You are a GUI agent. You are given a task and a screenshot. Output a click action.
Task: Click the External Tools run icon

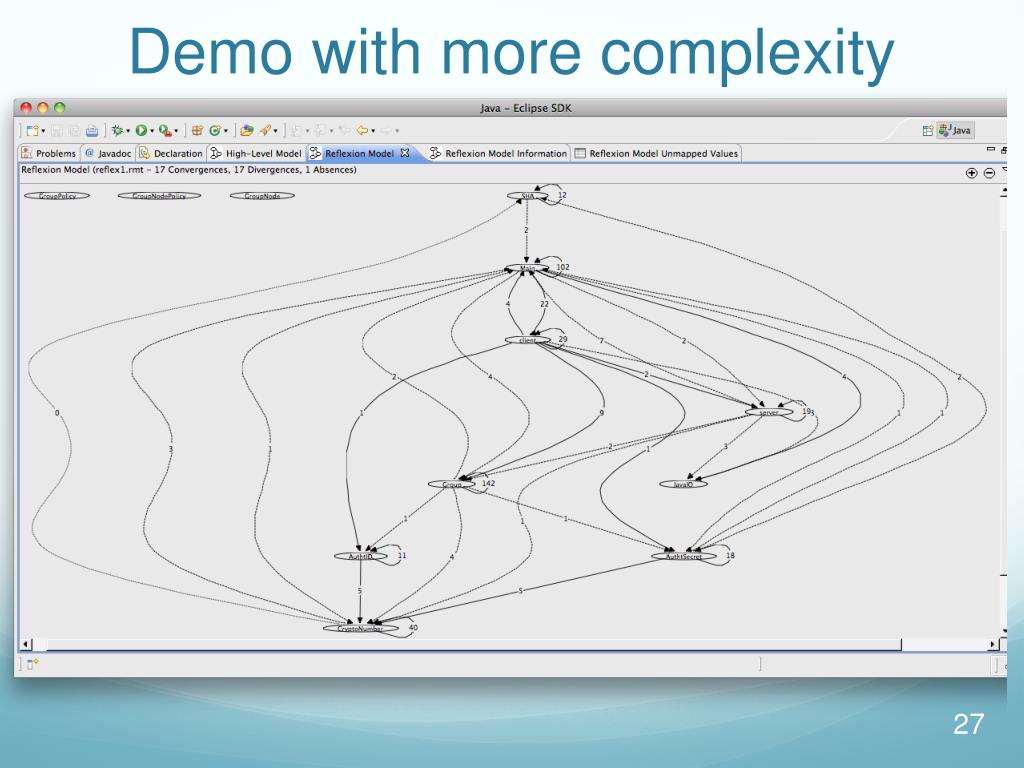(x=165, y=131)
